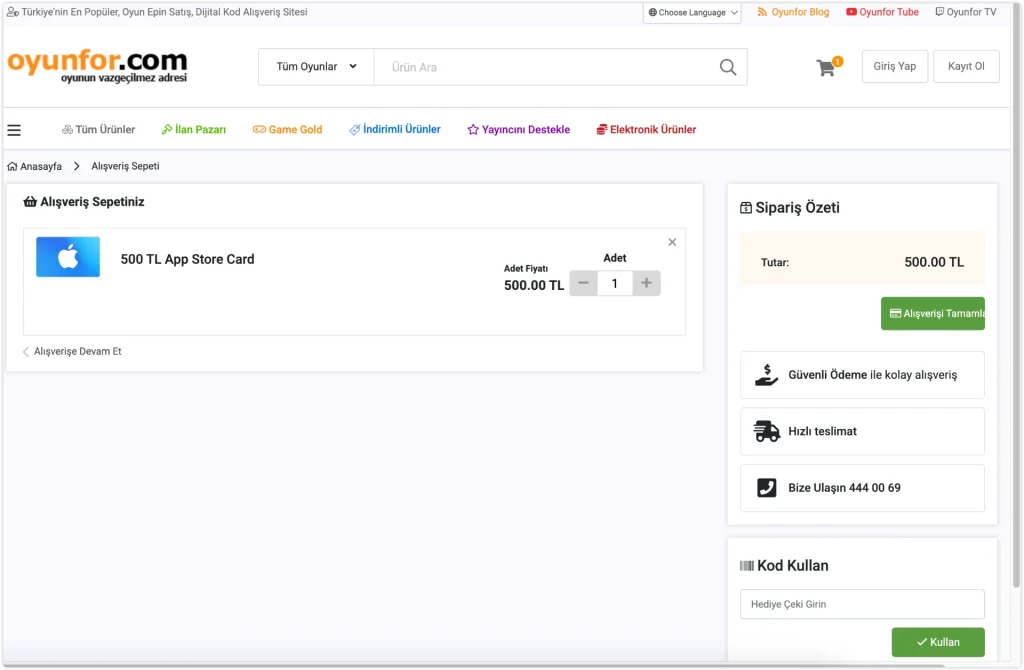The image size is (1024, 670).
Task: Remove the 500 TL App Store Card item
Action: click(x=672, y=242)
